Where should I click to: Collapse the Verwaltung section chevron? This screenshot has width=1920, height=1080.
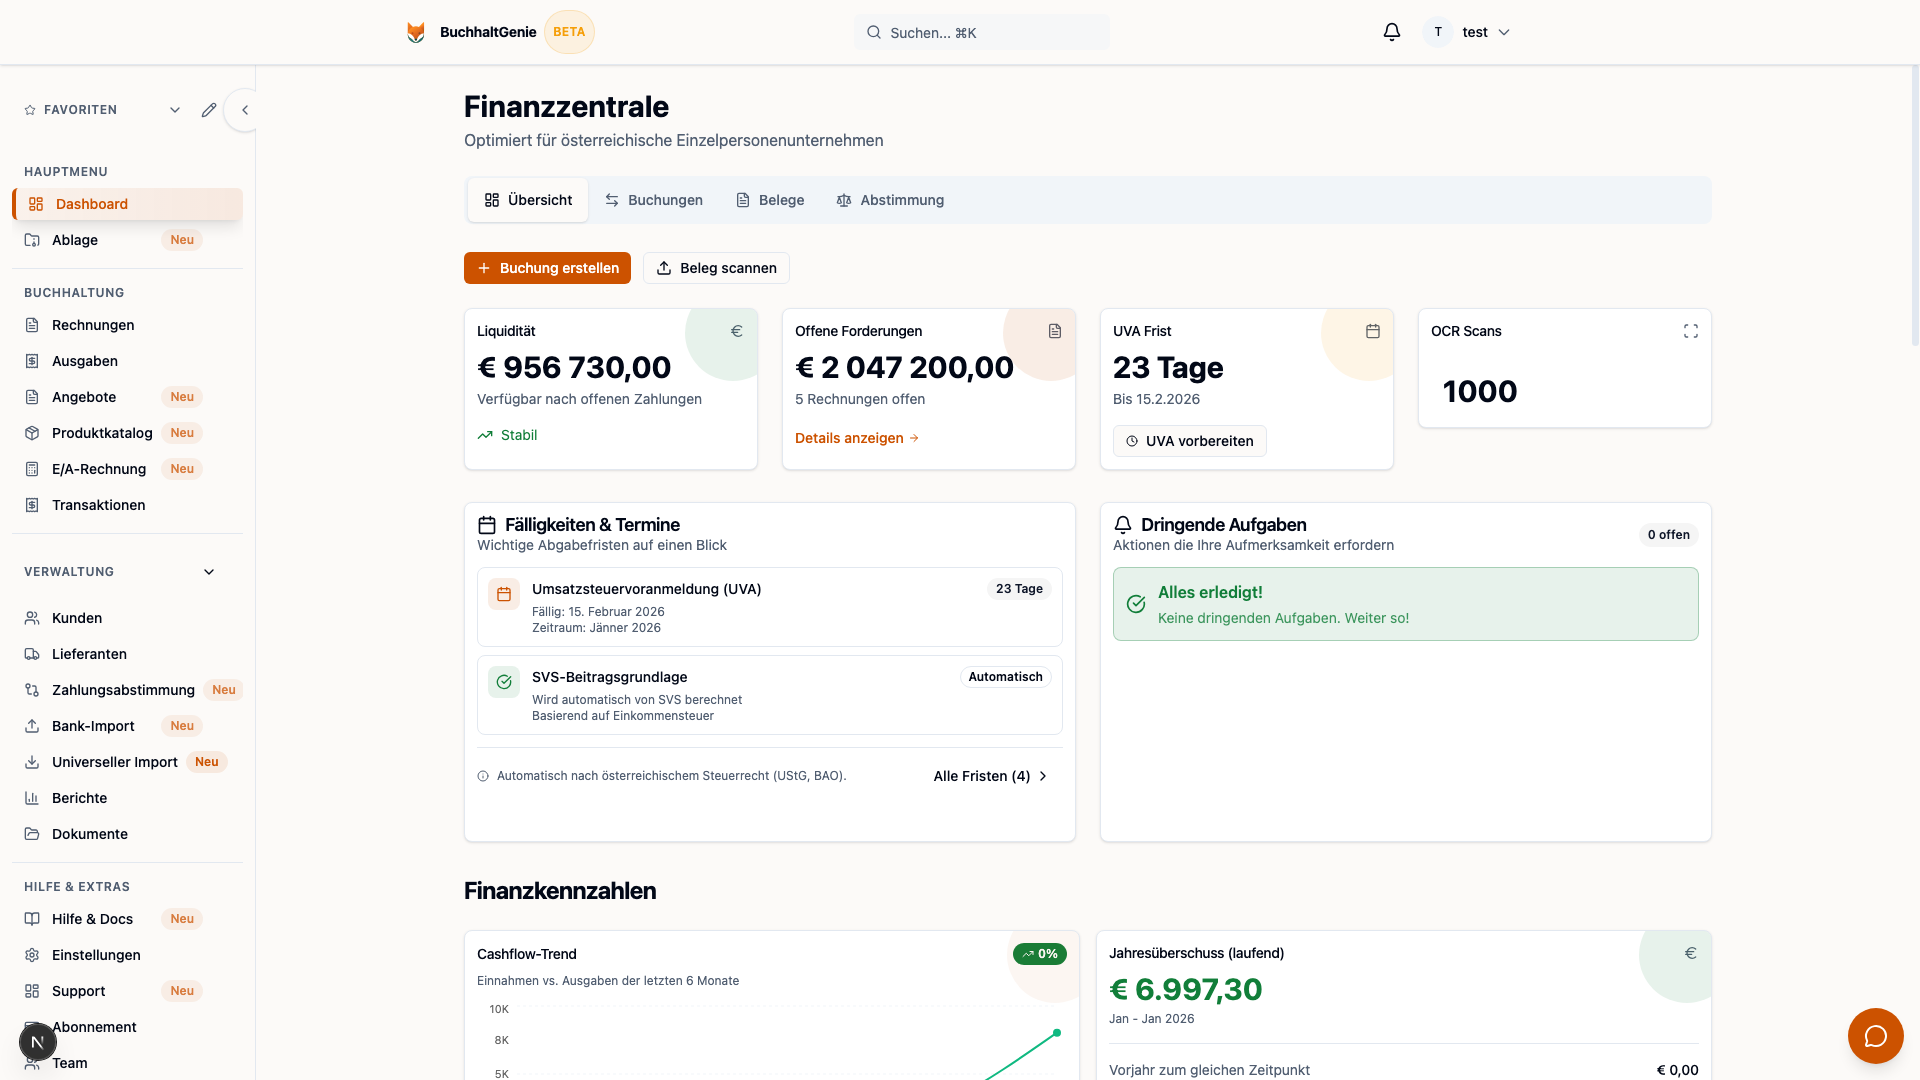209,572
